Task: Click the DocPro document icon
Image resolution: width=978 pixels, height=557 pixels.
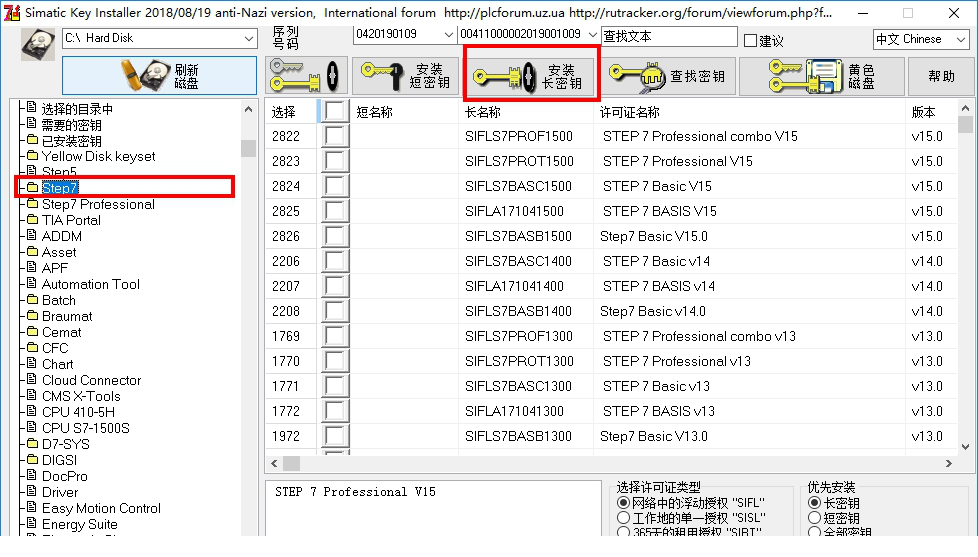Action: point(32,475)
